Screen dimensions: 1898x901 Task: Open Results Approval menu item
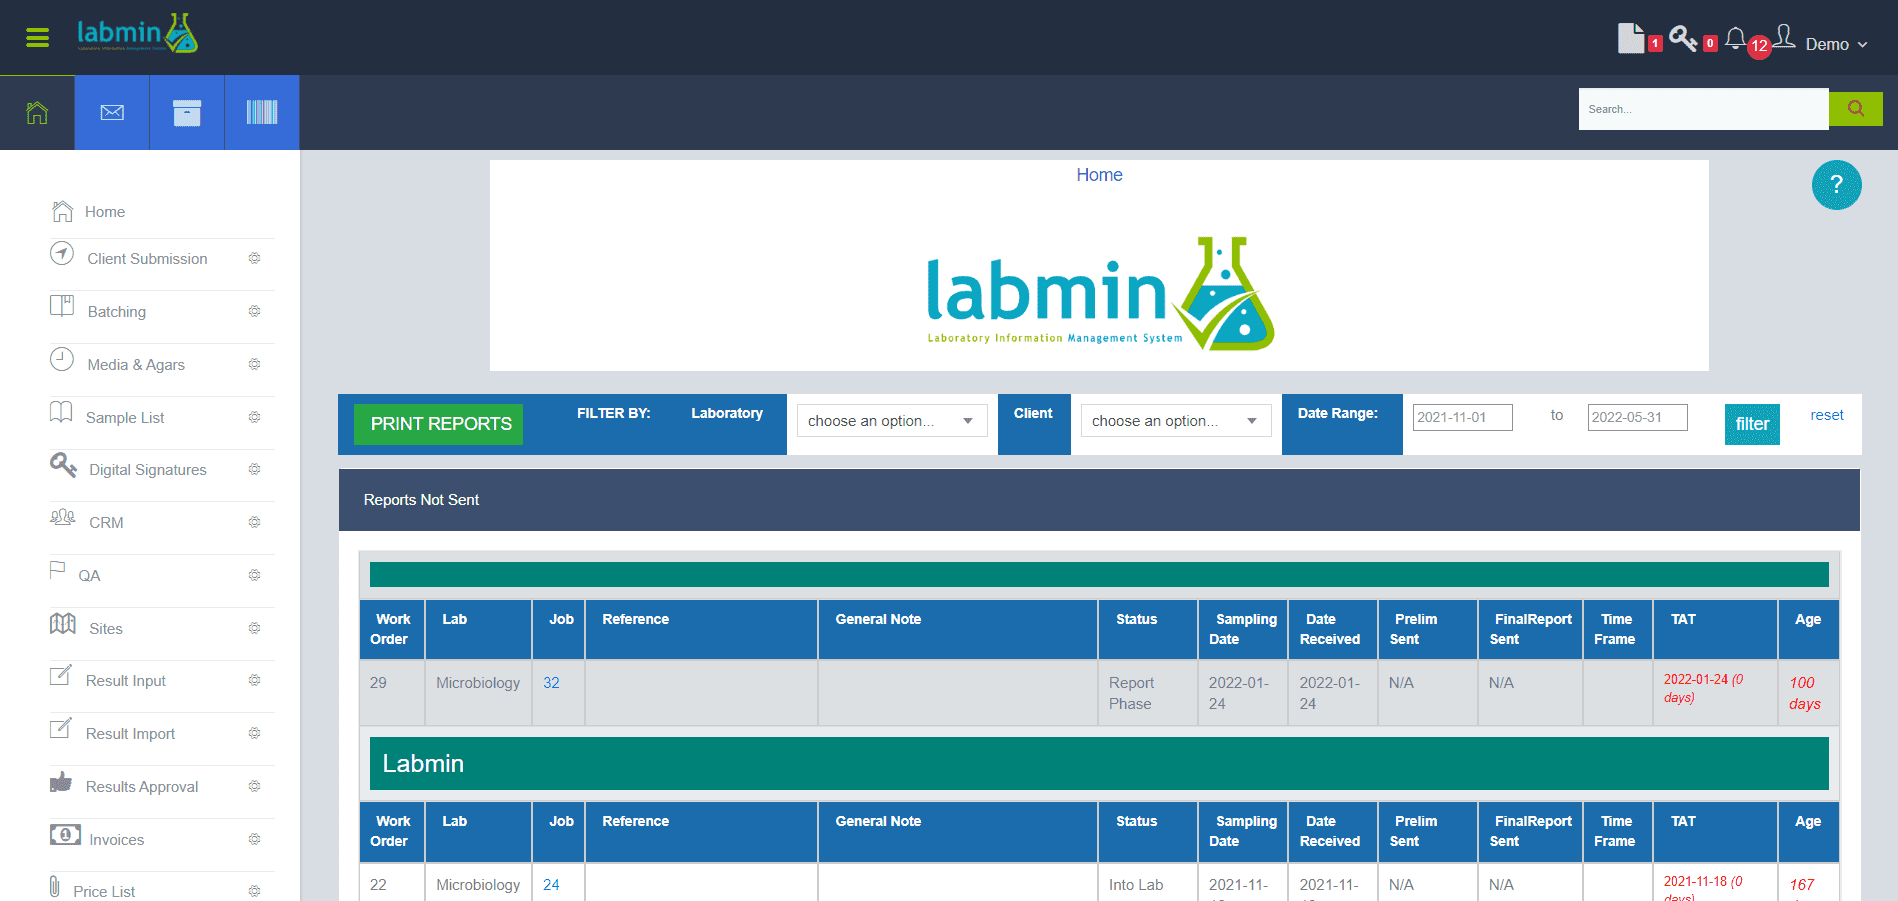coord(141,787)
